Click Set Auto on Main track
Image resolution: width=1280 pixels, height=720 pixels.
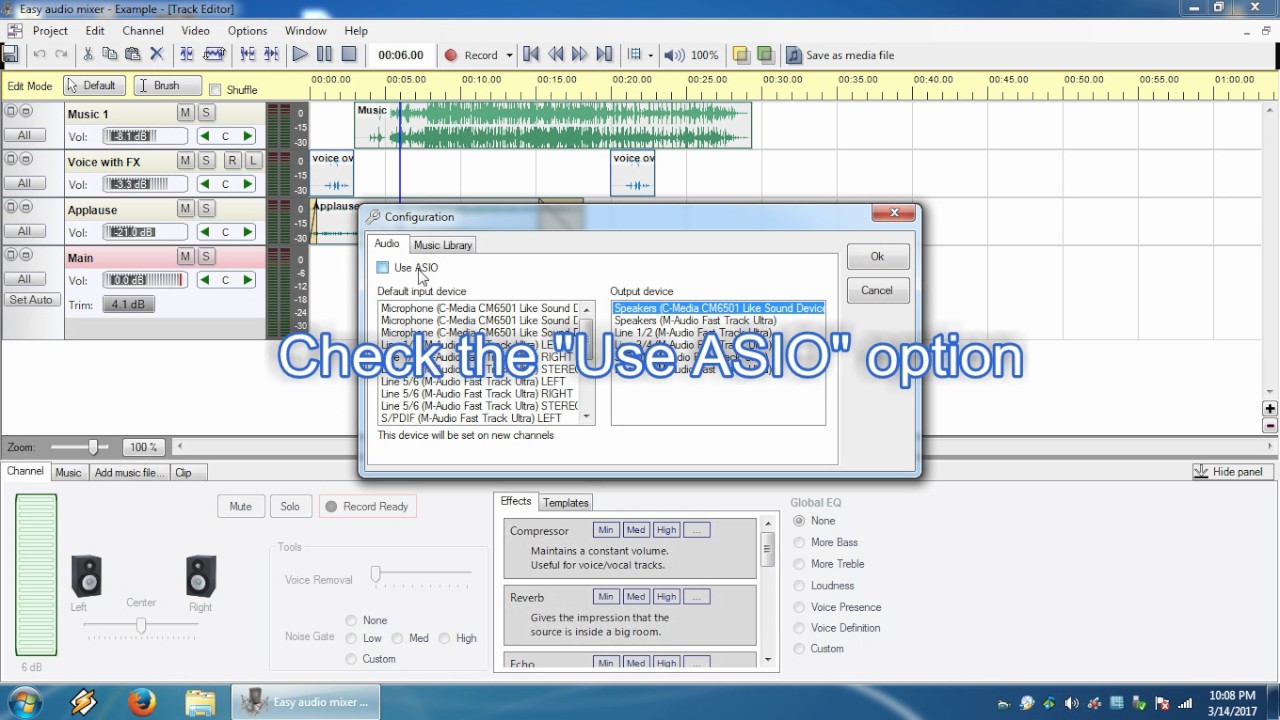click(x=31, y=300)
